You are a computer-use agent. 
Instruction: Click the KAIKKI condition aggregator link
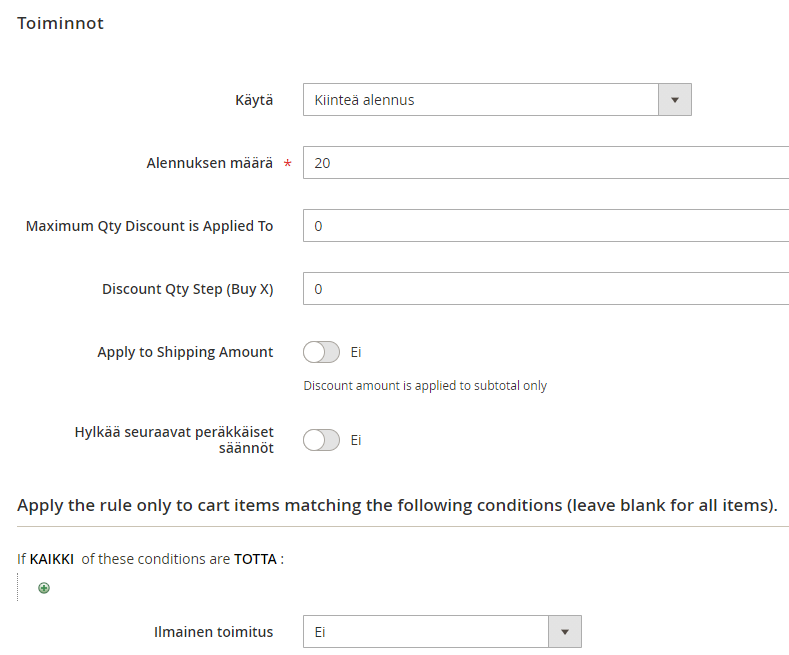pyautogui.click(x=52, y=559)
